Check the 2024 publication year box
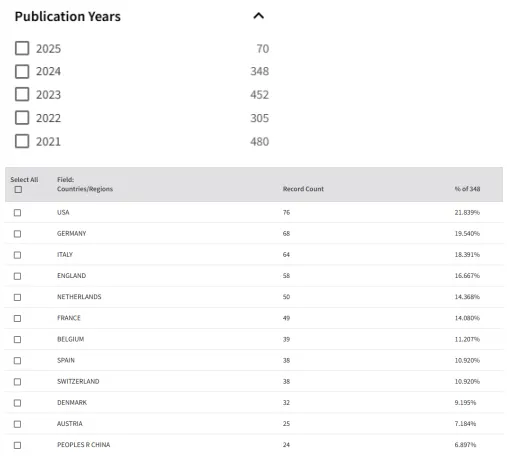 pyautogui.click(x=22, y=71)
